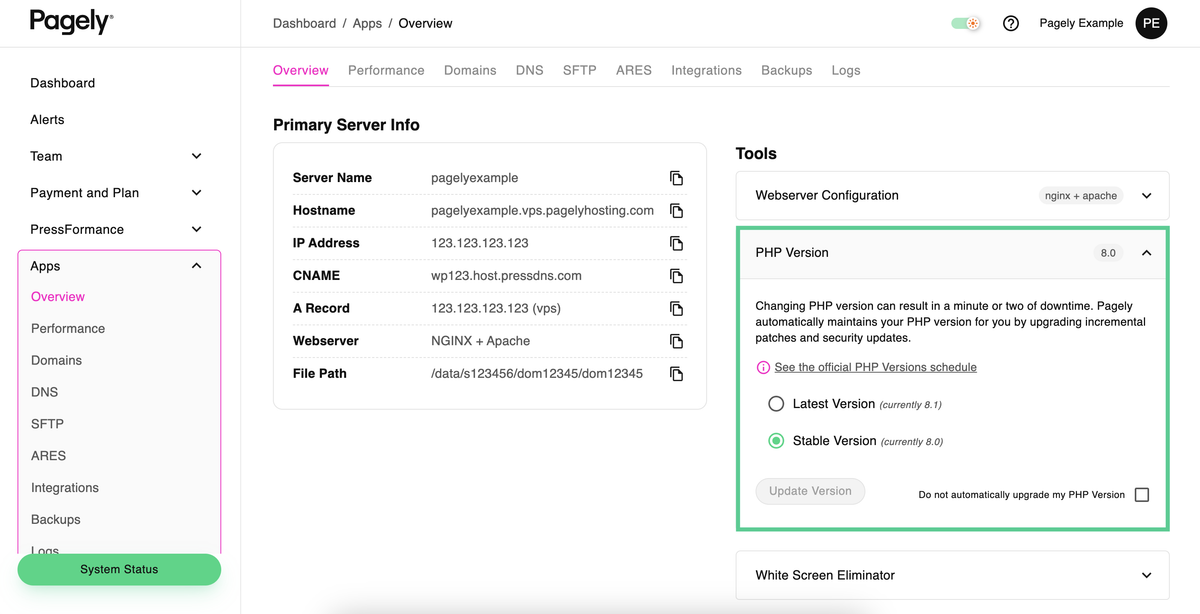Select the Stable Version radio option
The image size is (1200, 614).
(776, 440)
